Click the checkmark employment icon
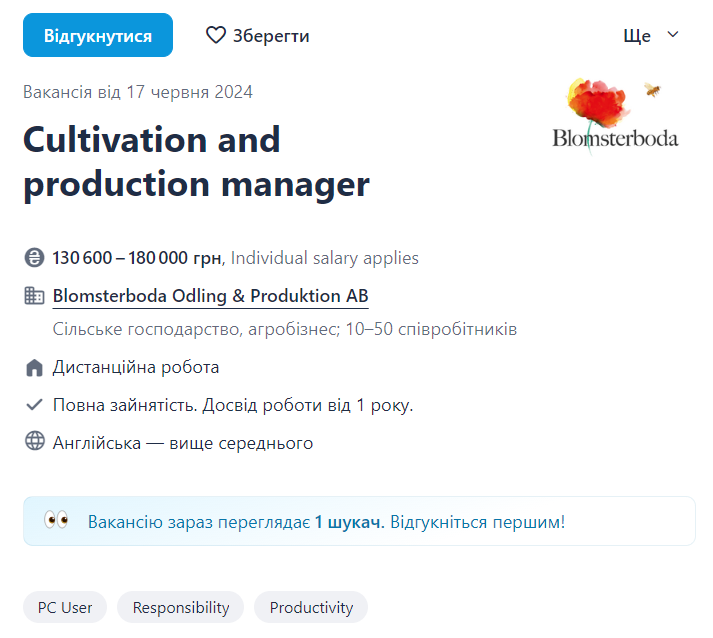Screen dimensions: 713x638 35,405
